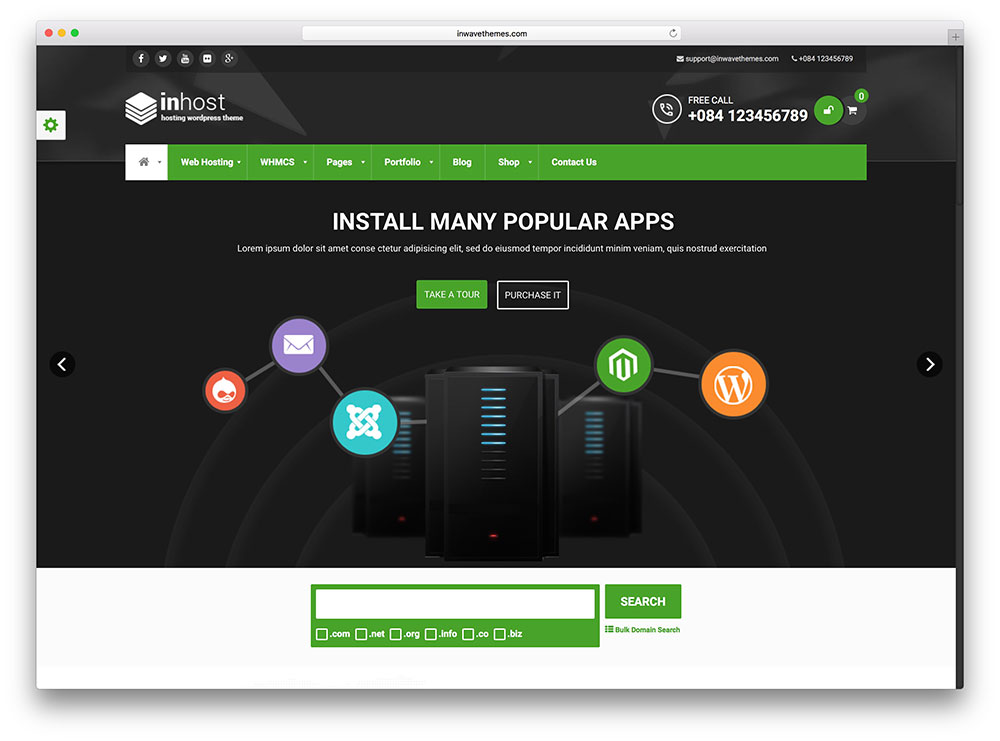This screenshot has height=741, width=1000.
Task: Check the .net domain checkbox
Action: (361, 634)
